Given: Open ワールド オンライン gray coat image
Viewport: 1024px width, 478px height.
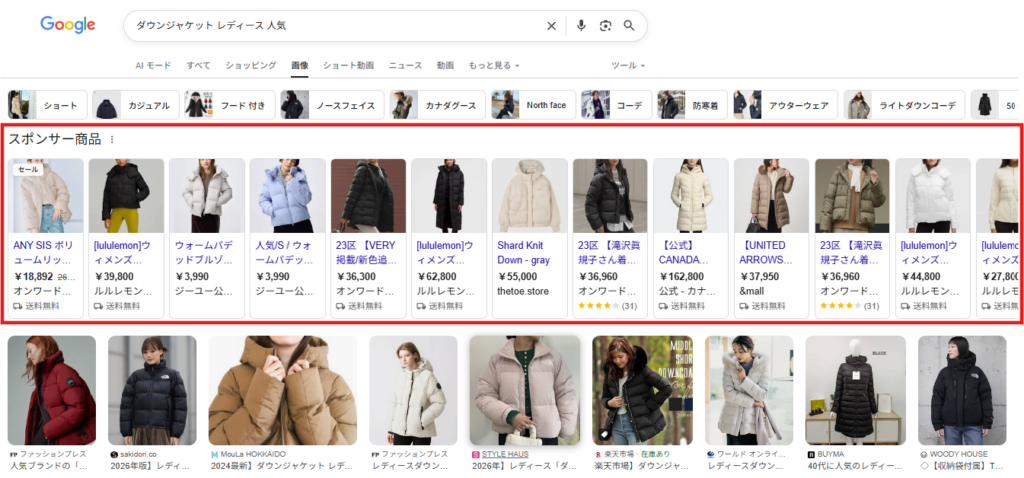Looking at the screenshot, I should [749, 390].
